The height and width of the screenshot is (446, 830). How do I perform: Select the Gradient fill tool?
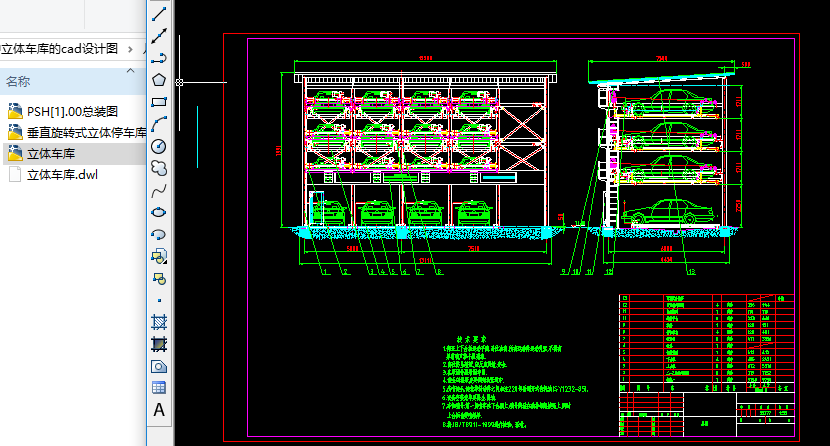point(159,344)
